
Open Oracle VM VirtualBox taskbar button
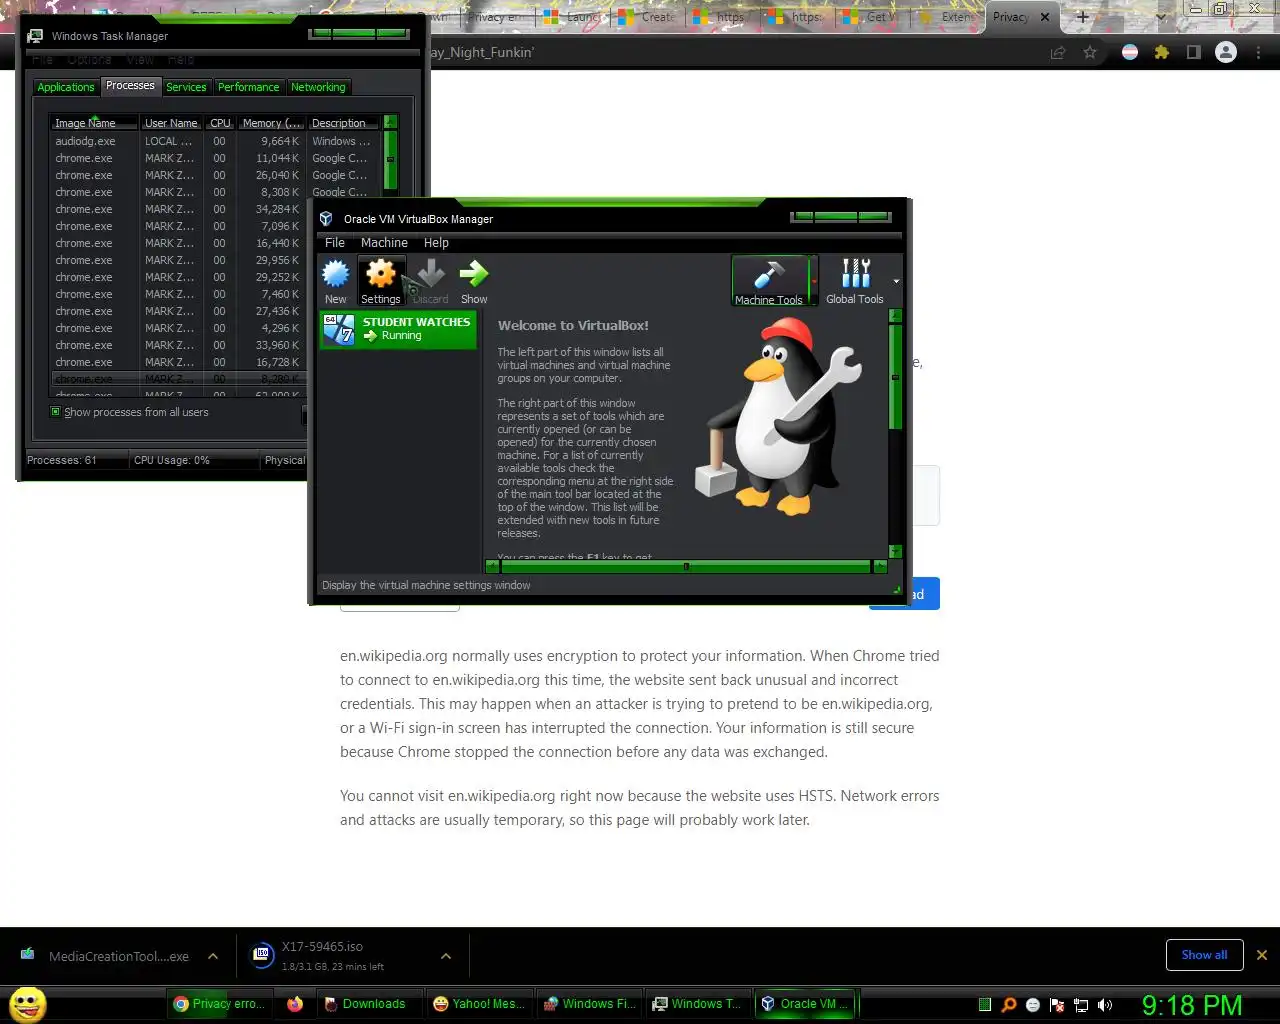pyautogui.click(x=806, y=1004)
